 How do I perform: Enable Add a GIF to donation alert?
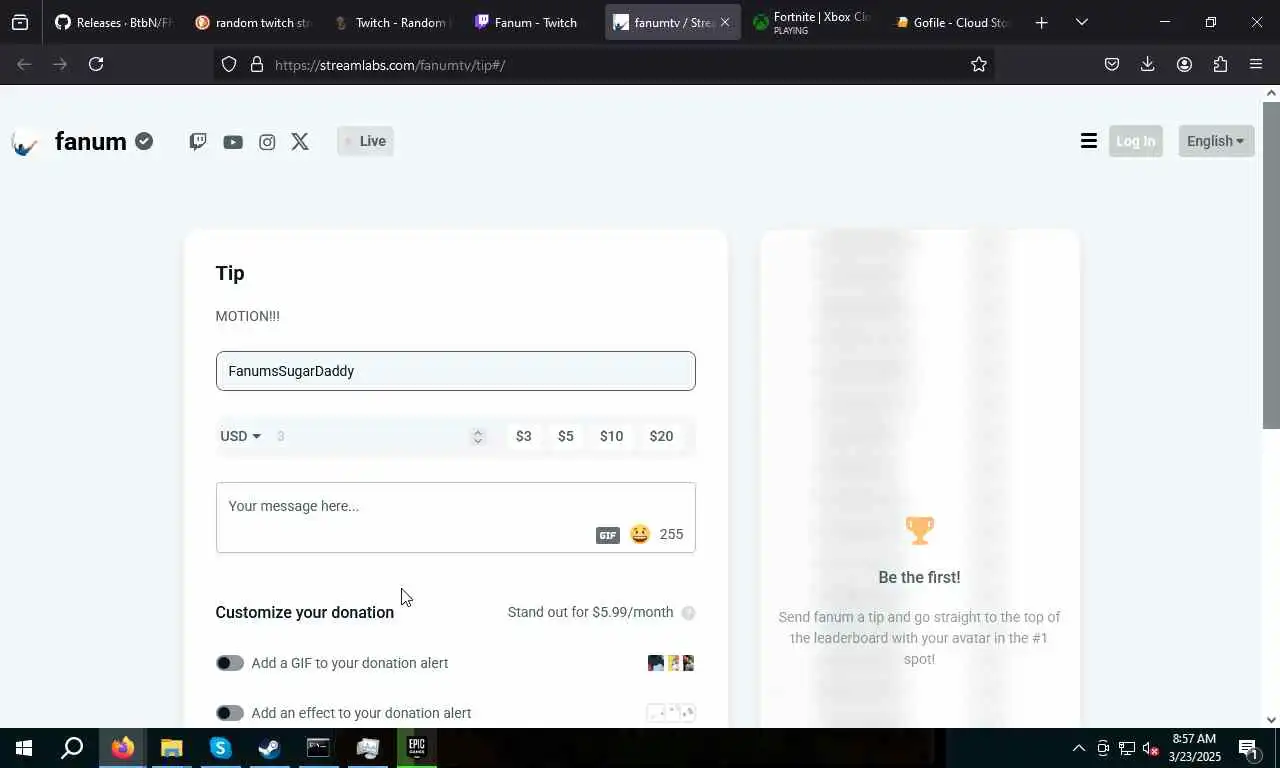[230, 663]
